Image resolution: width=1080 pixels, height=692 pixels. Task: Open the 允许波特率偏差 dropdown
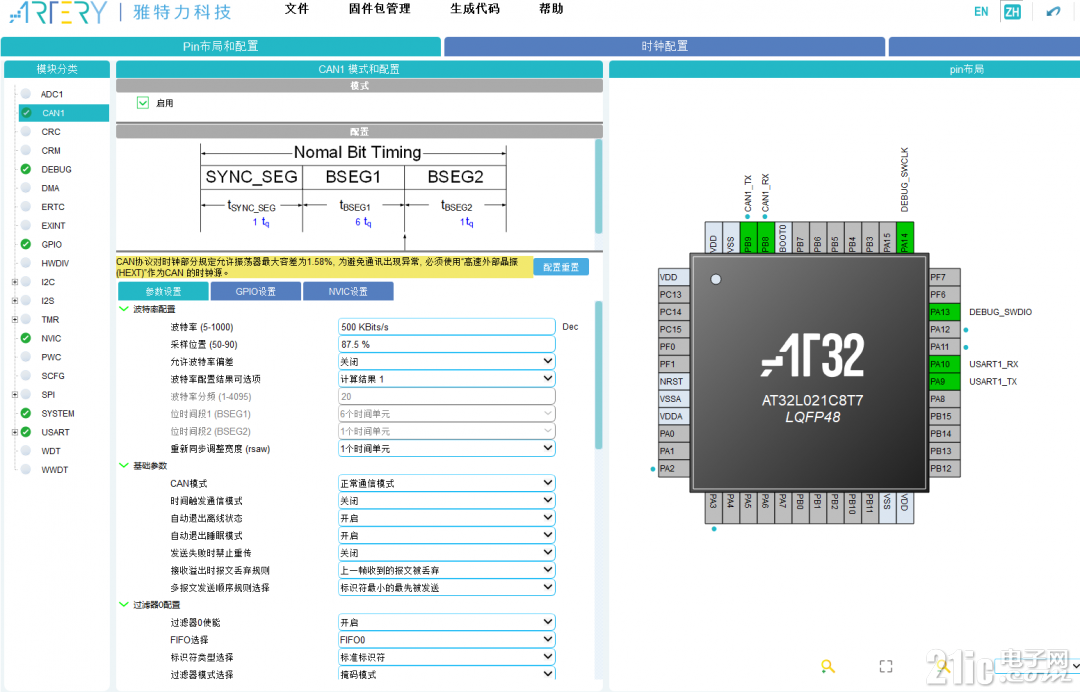[446, 361]
